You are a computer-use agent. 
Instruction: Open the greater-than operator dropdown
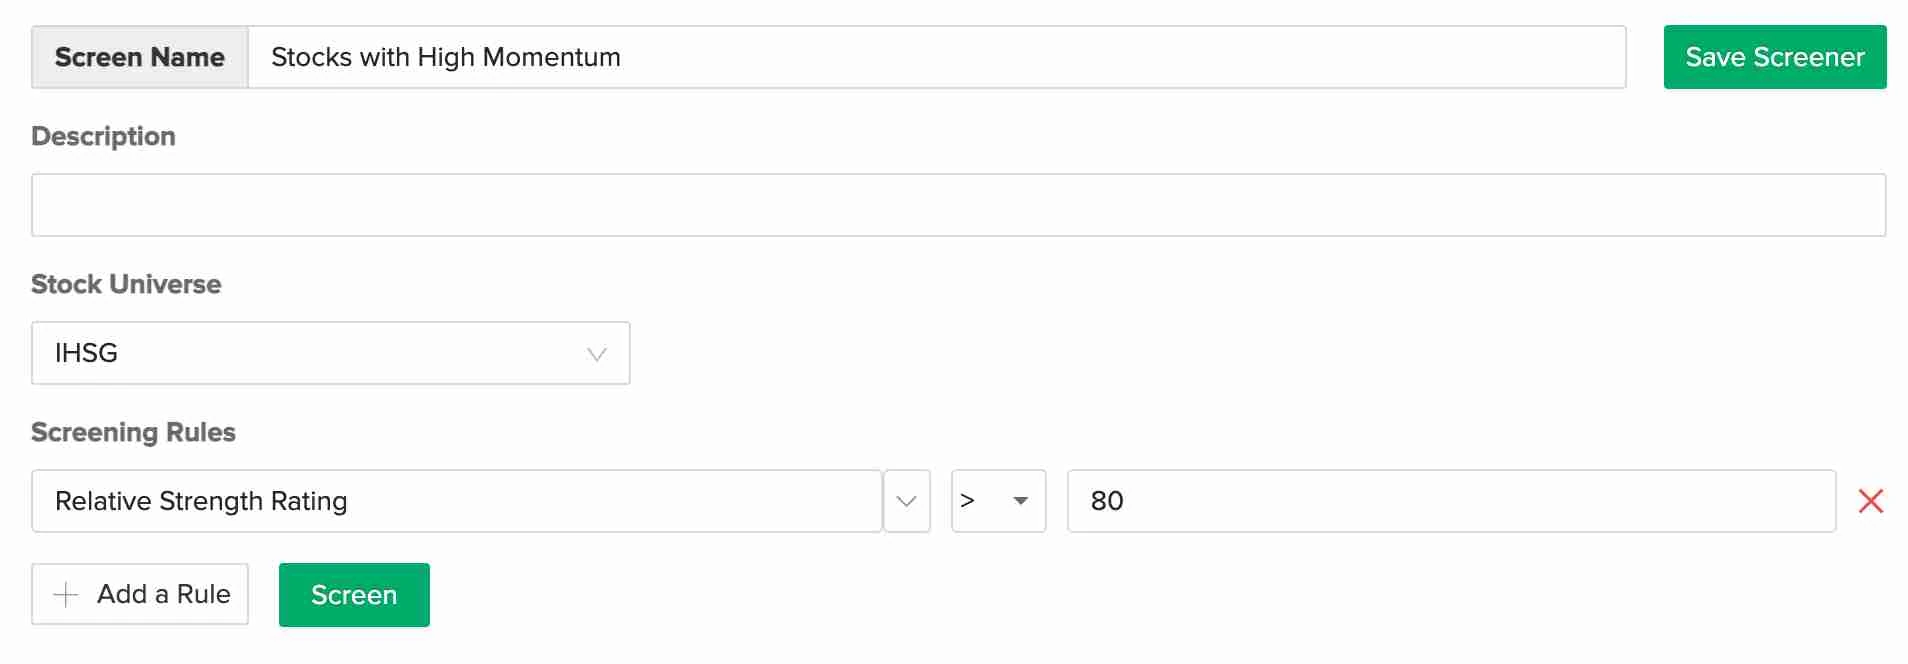pyautogui.click(x=997, y=501)
